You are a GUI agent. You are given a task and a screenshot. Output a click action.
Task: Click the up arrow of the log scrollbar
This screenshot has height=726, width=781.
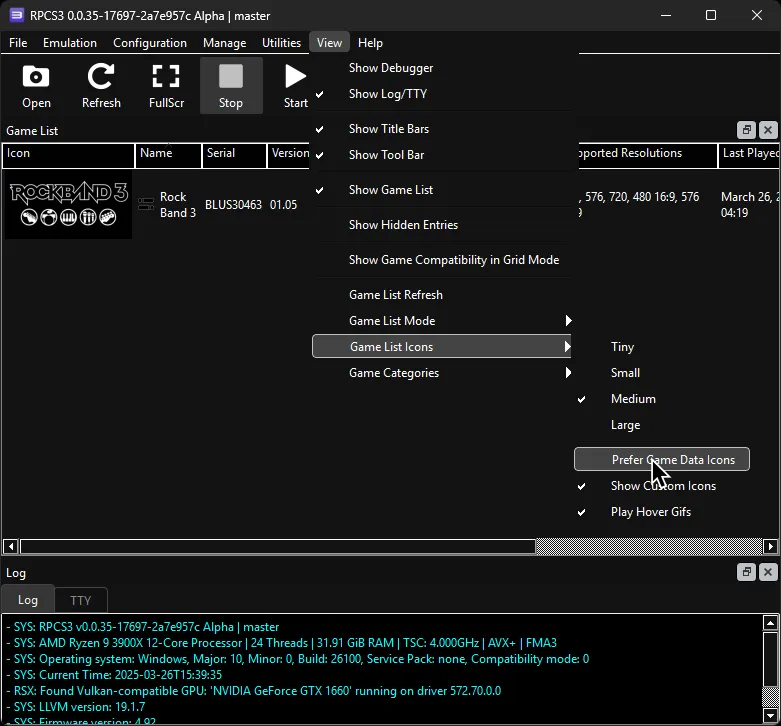[x=770, y=623]
